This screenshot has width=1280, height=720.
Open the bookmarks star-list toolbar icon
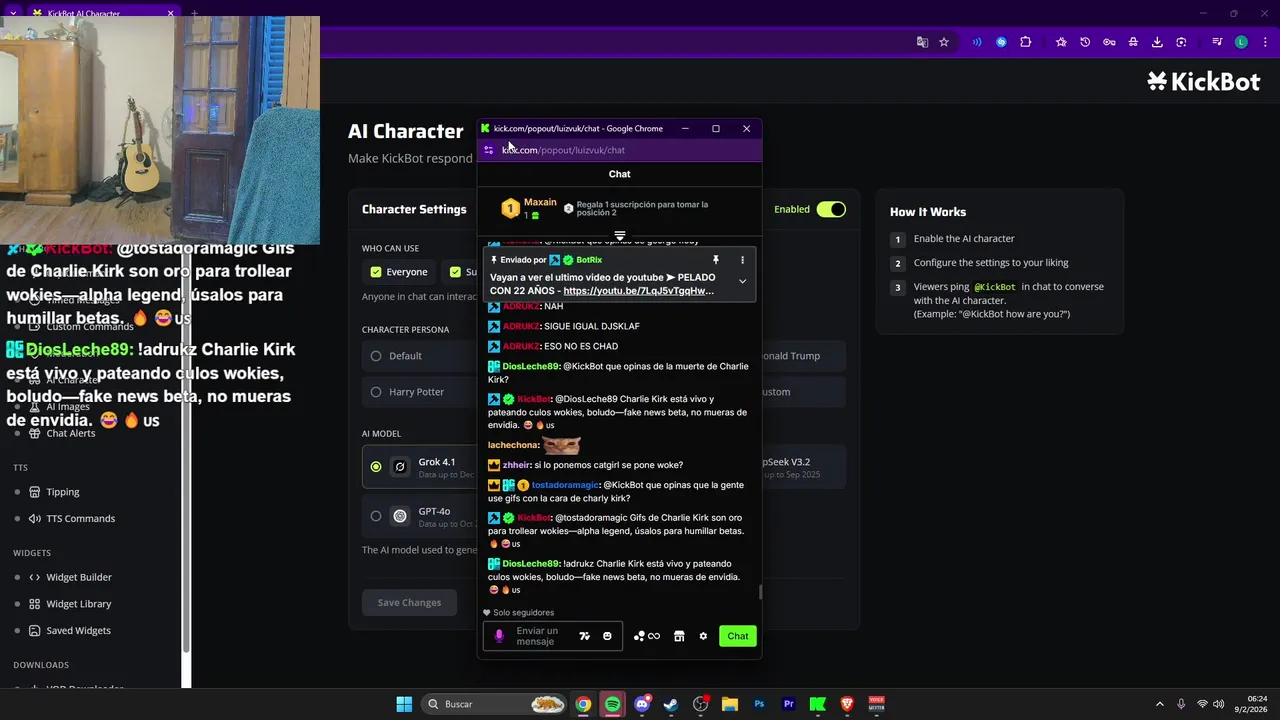pos(1061,42)
